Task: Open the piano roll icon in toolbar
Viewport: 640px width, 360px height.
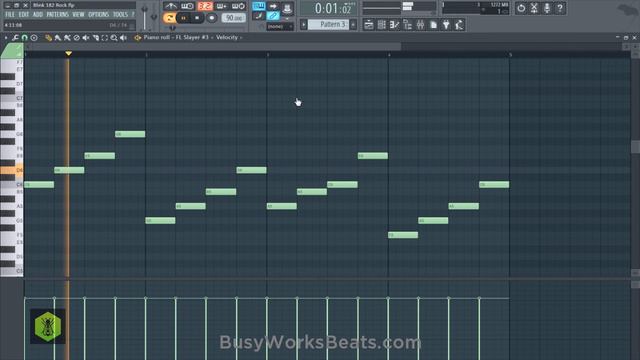Action: coord(394,25)
